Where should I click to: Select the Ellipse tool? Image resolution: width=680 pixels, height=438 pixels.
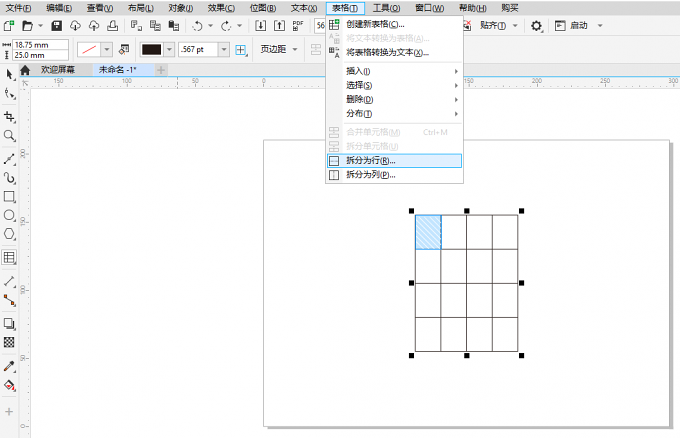[x=9, y=215]
